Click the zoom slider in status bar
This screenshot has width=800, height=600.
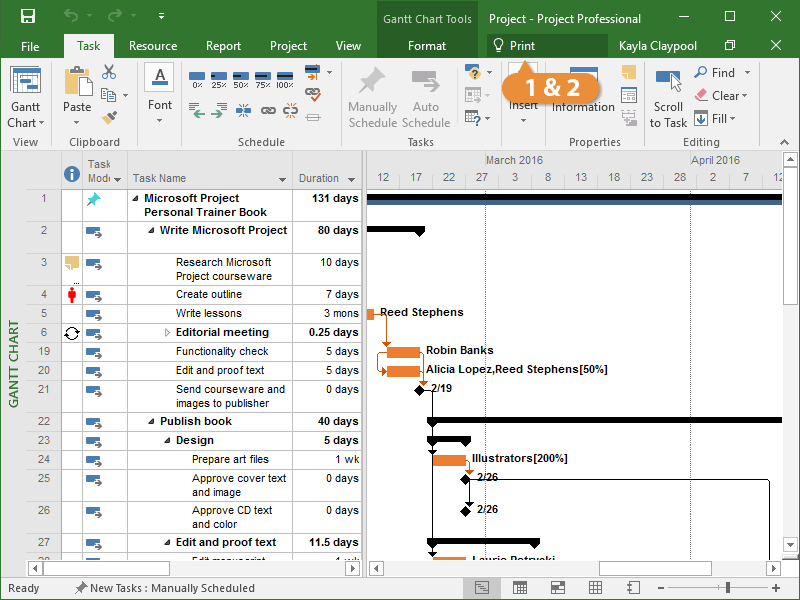click(x=728, y=588)
